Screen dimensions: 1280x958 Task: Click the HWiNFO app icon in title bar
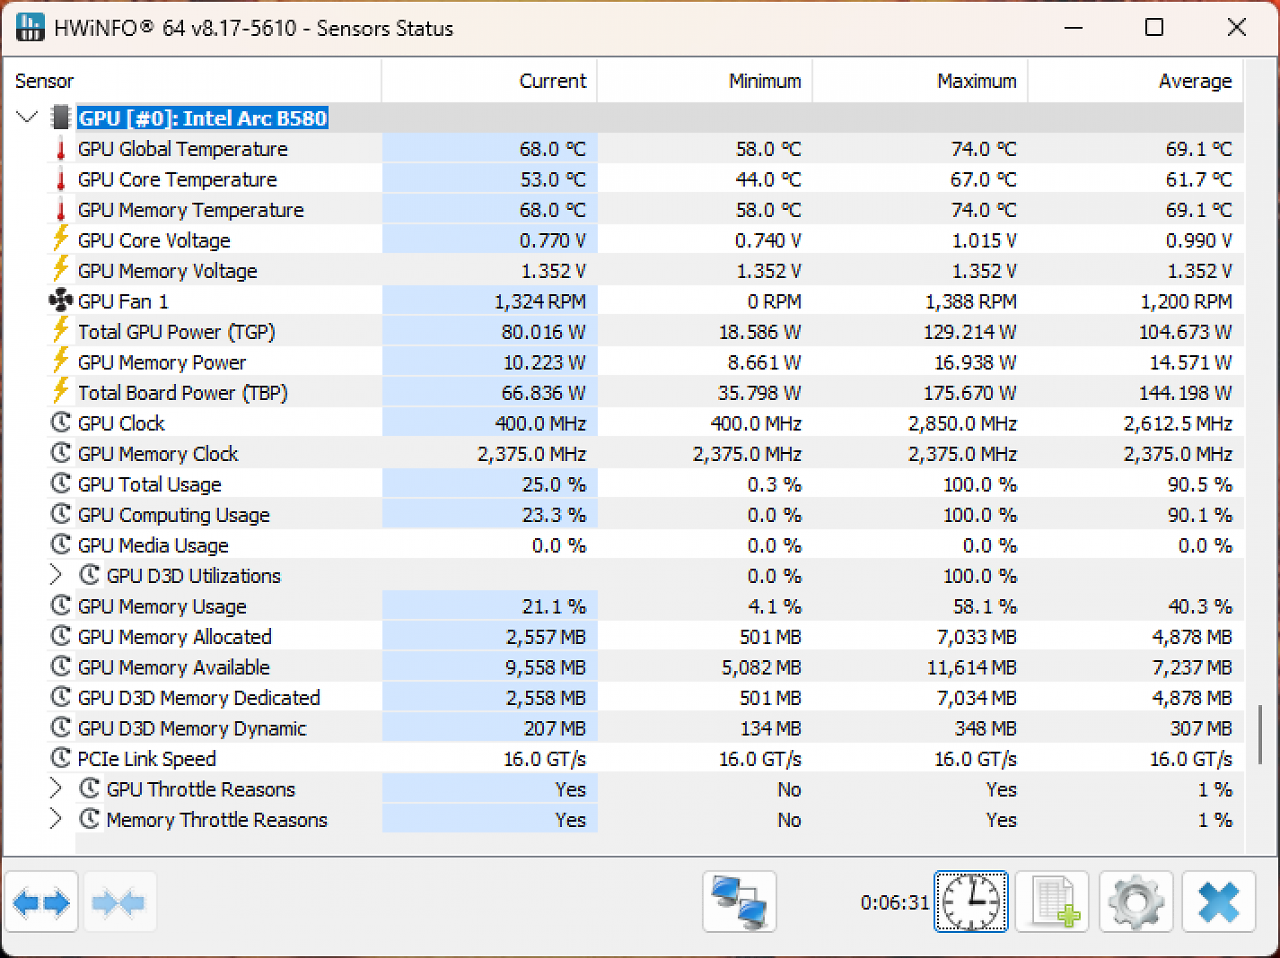click(30, 27)
